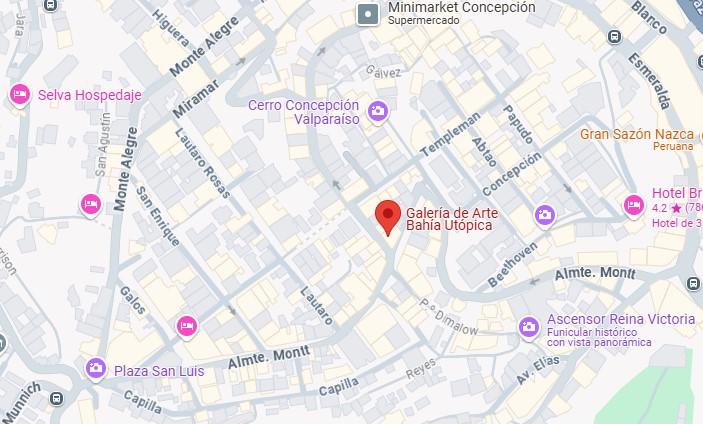Click the Galería de Arte Bahía Utópica label

[452, 219]
